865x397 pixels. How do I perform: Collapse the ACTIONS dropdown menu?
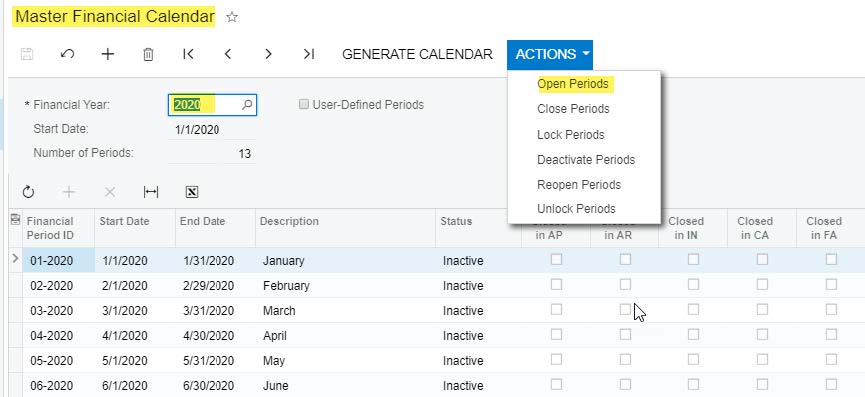click(x=550, y=55)
